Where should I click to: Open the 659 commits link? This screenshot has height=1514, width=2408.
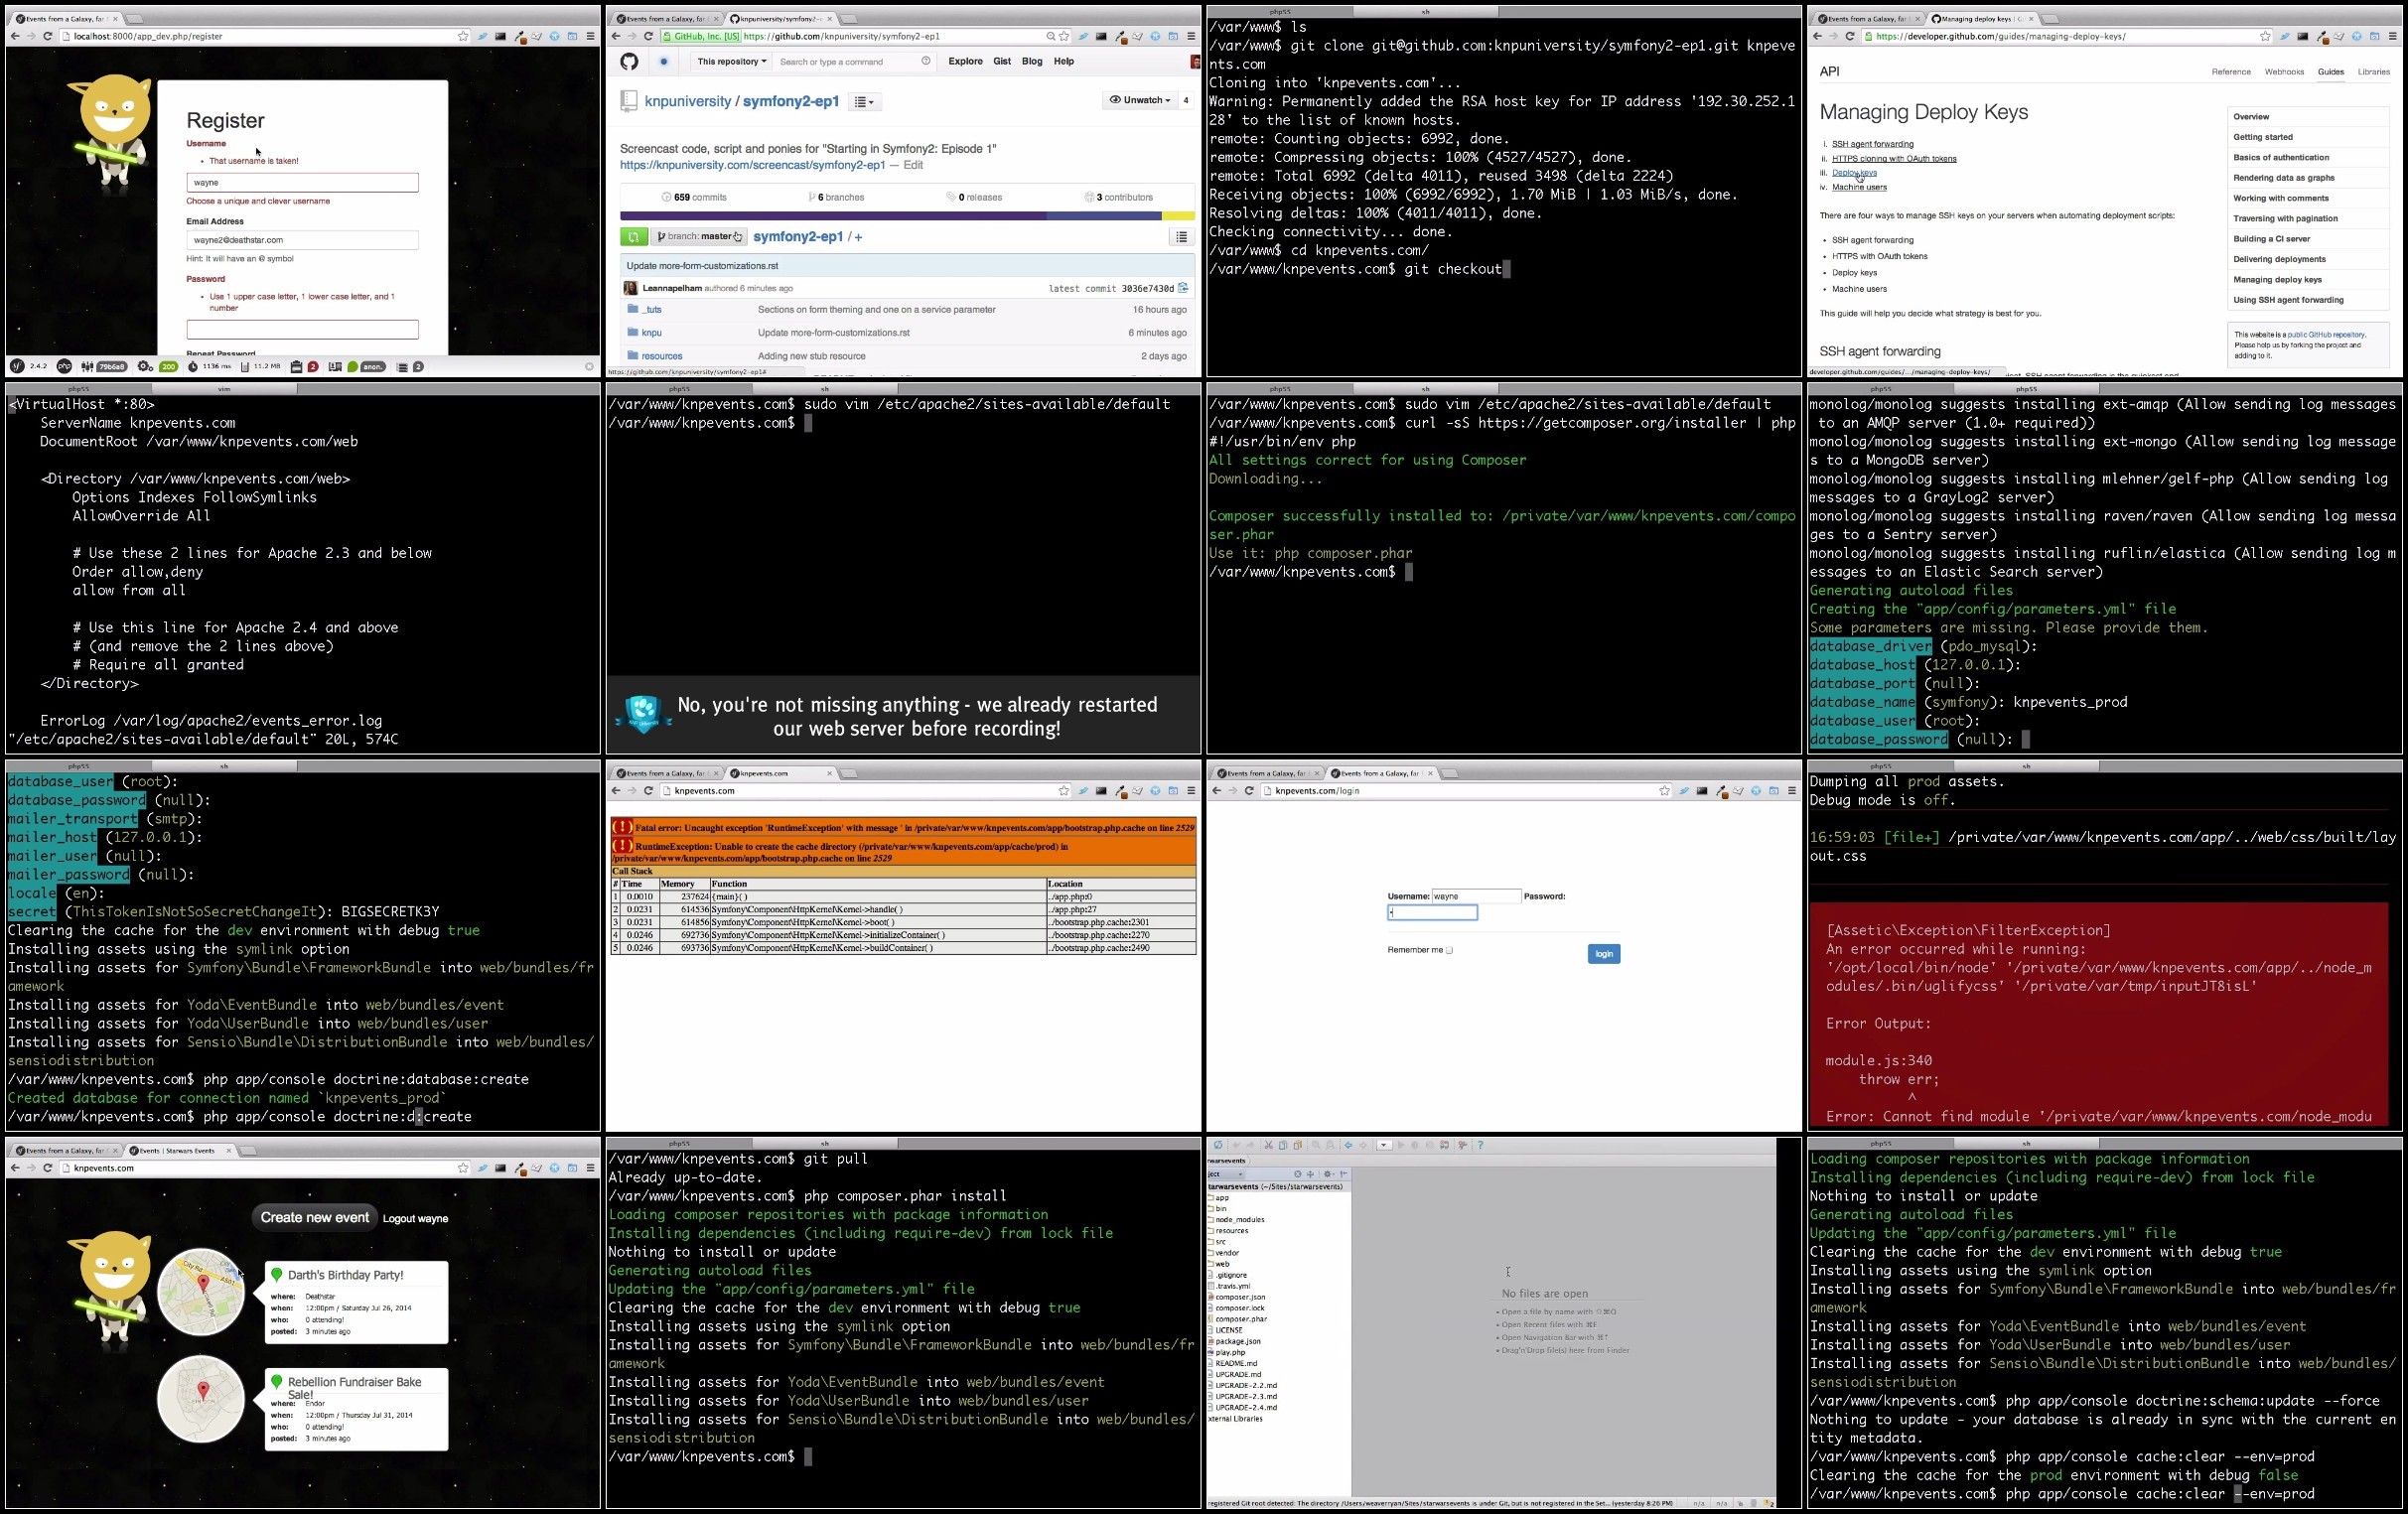tap(694, 198)
